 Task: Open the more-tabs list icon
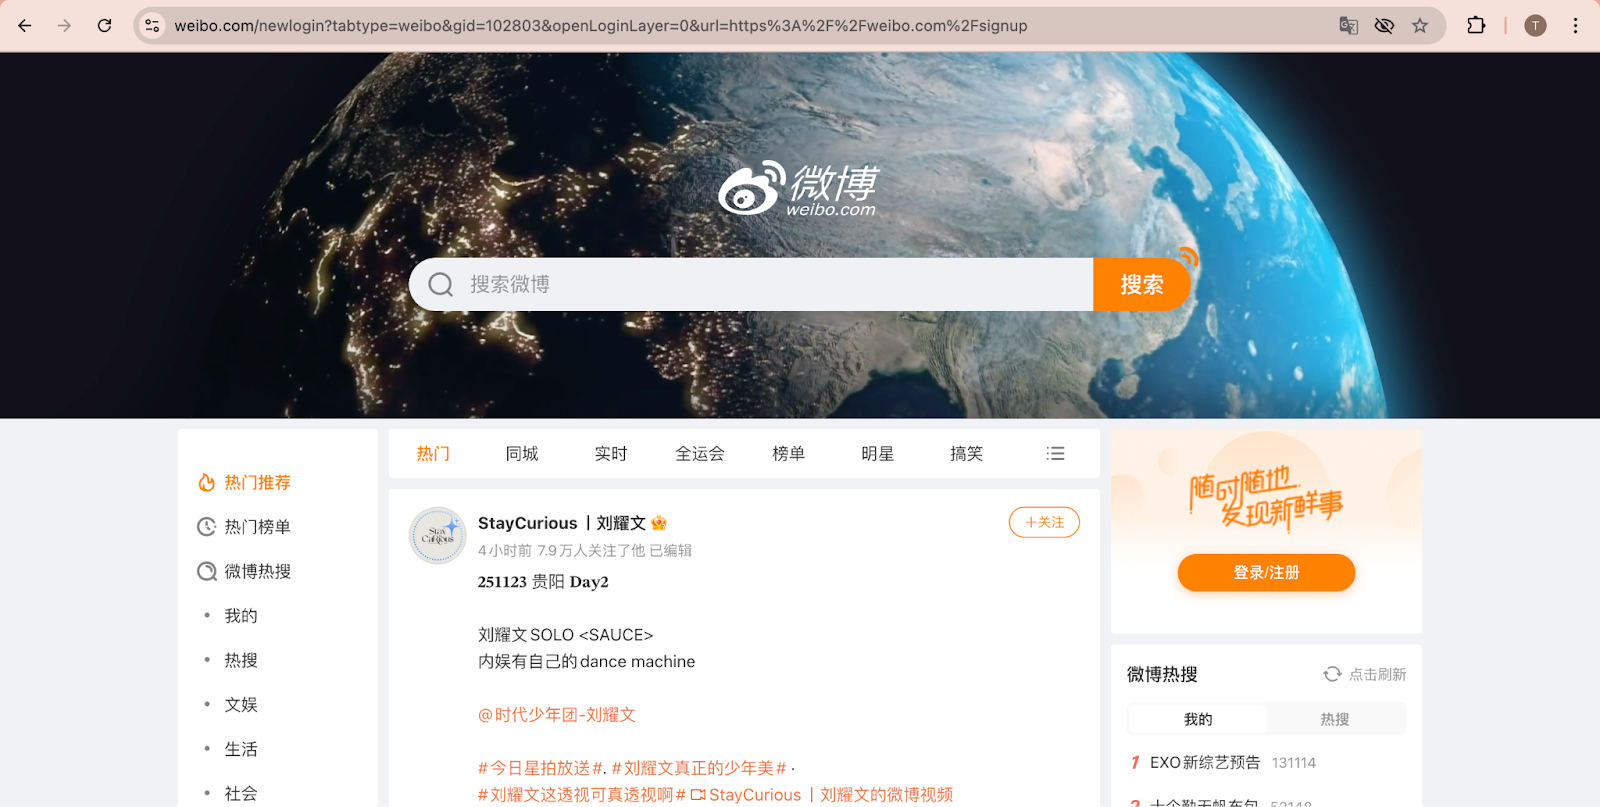click(1055, 454)
